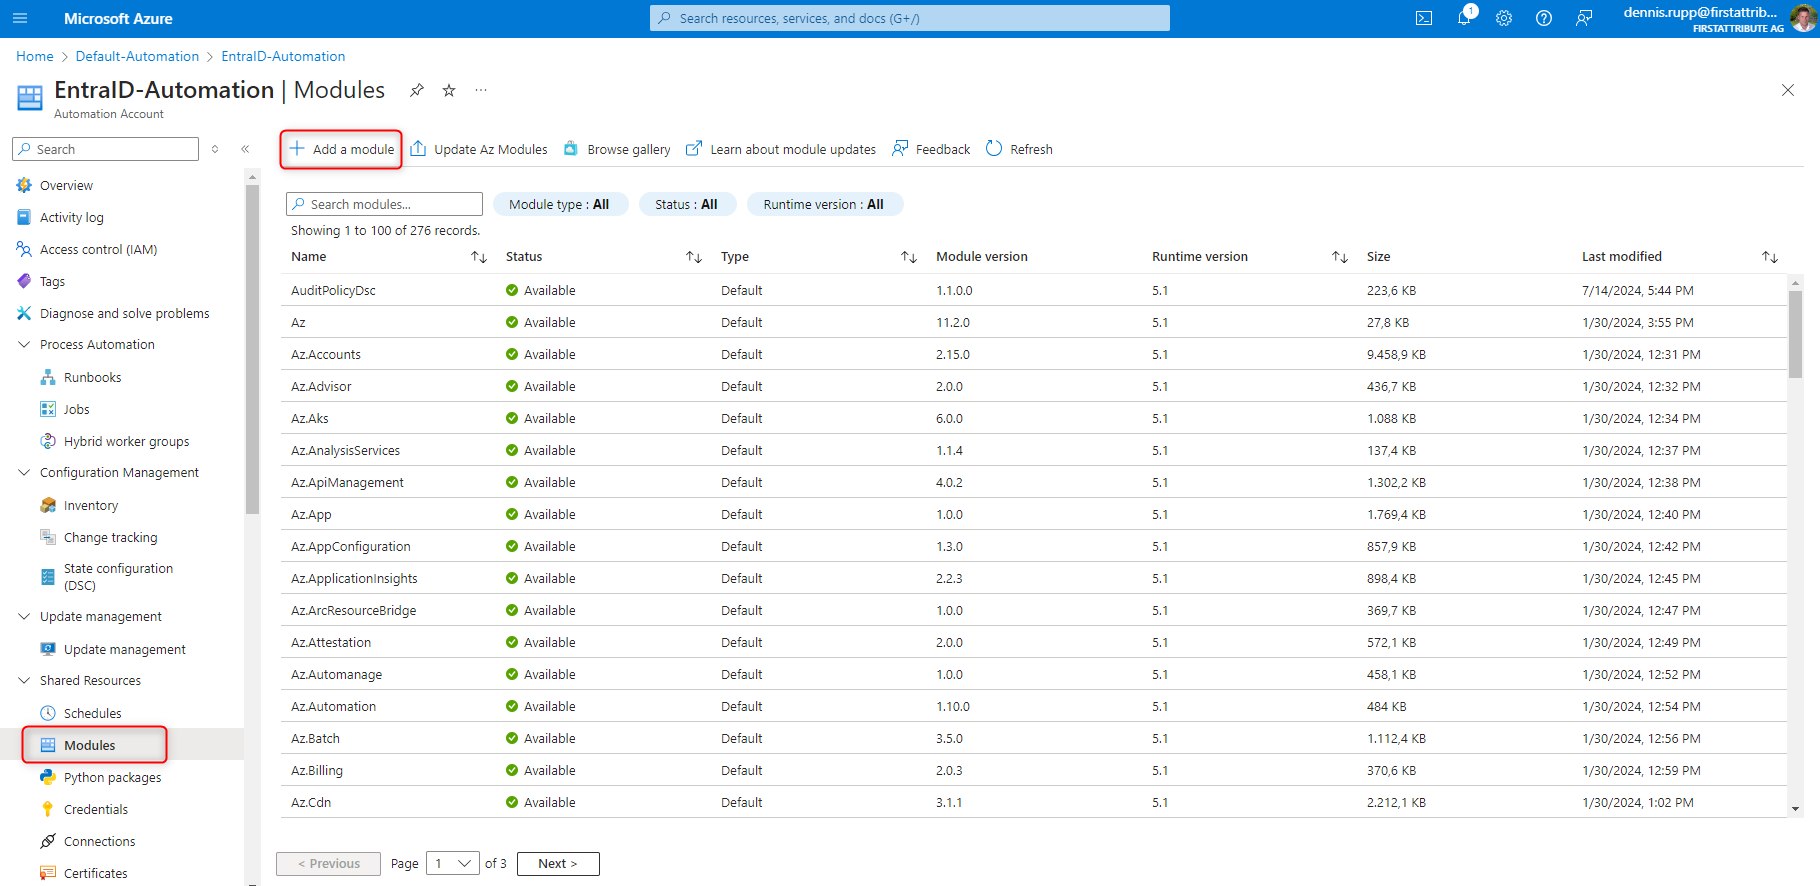Click the global search resources box
The image size is (1820, 886).
click(909, 18)
